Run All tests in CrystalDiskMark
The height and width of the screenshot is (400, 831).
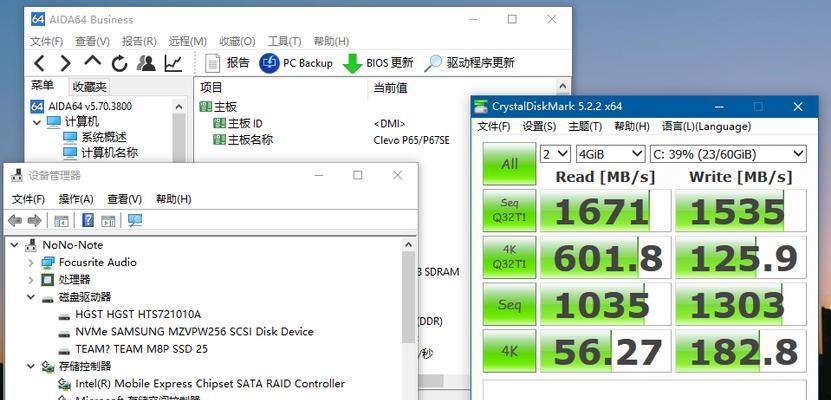[509, 163]
